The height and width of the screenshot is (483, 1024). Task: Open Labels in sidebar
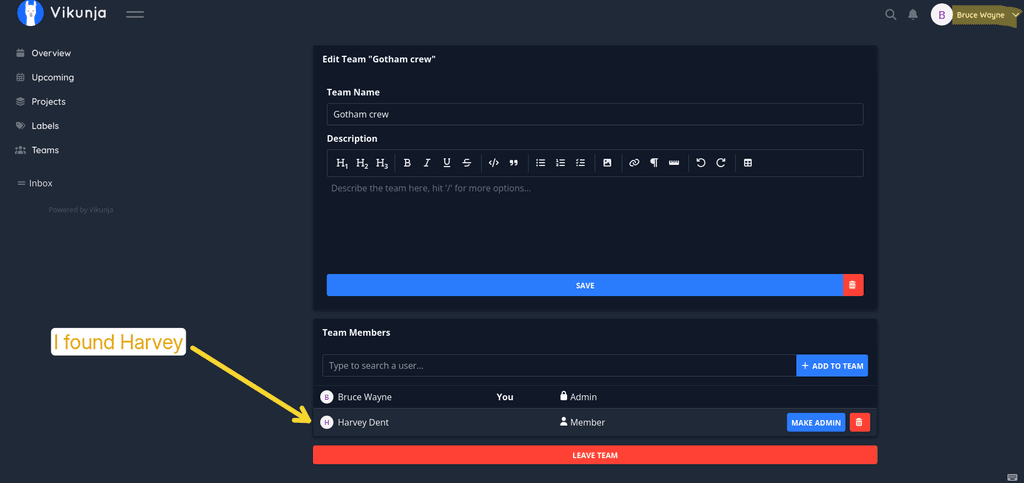[x=45, y=125]
